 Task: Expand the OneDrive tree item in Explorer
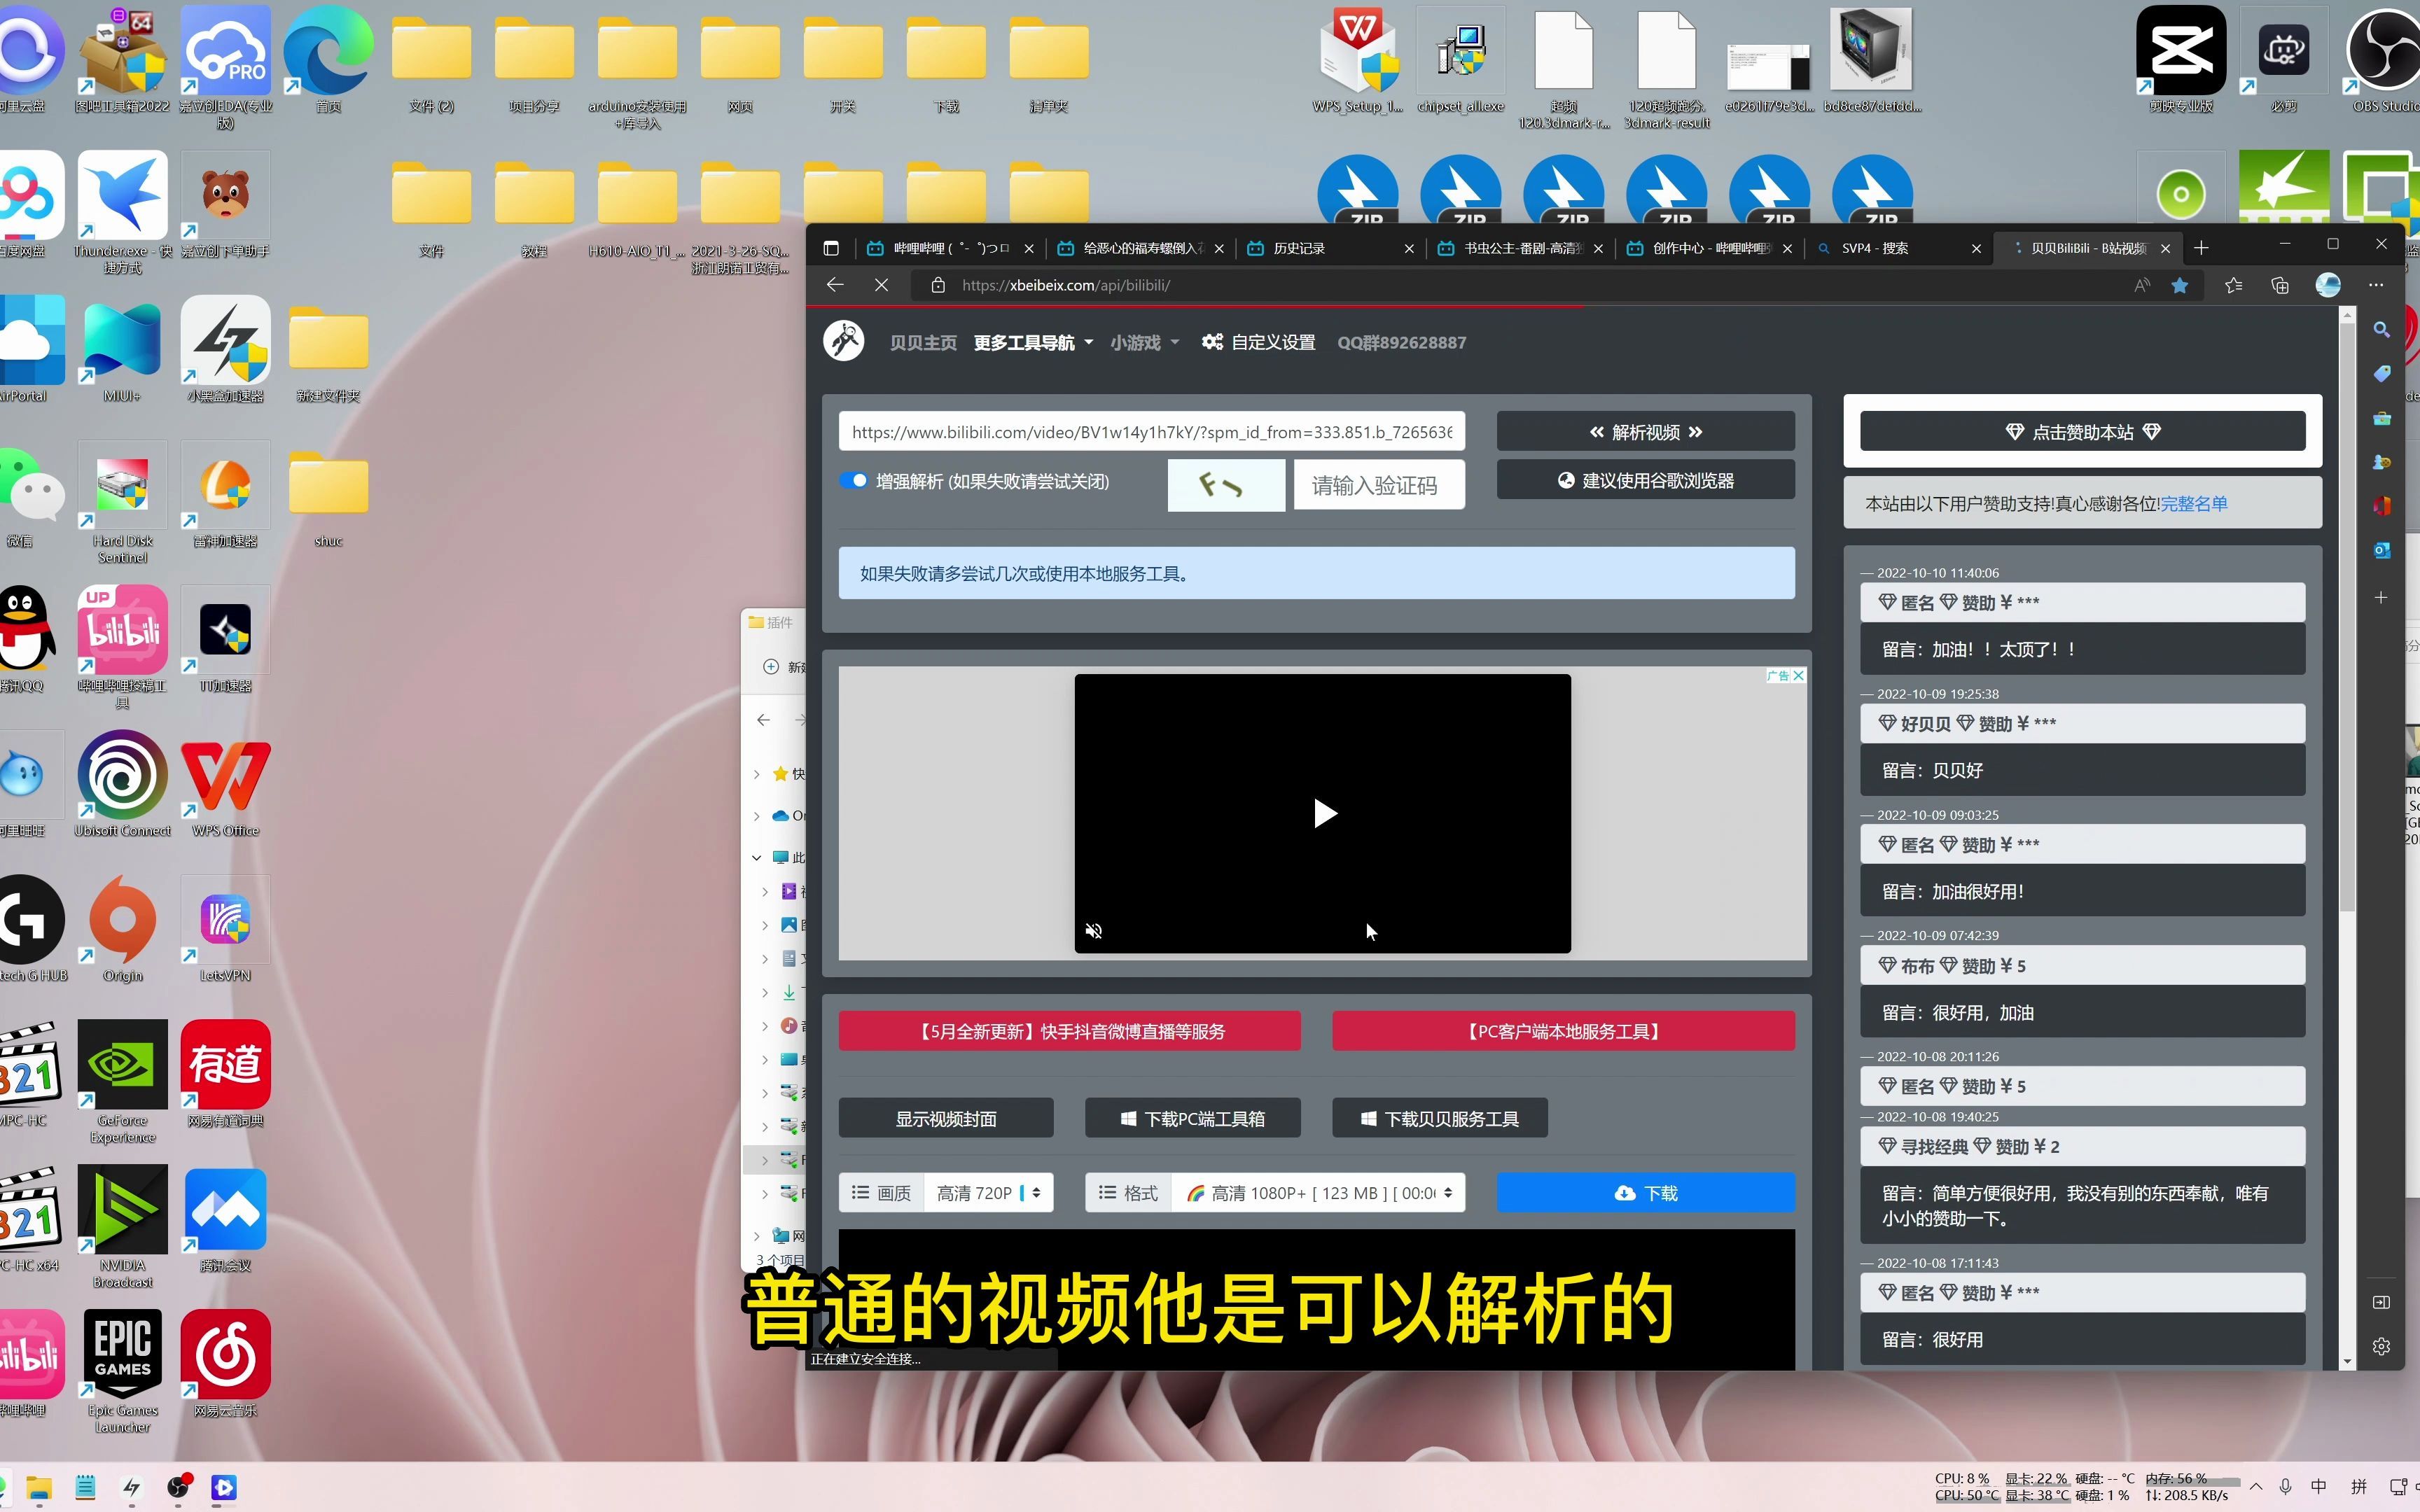click(x=757, y=816)
